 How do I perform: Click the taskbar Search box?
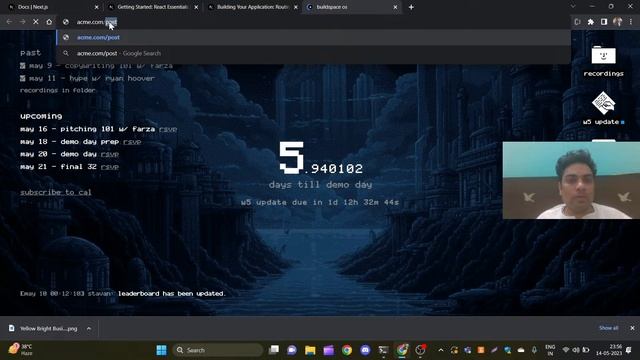click(x=218, y=350)
